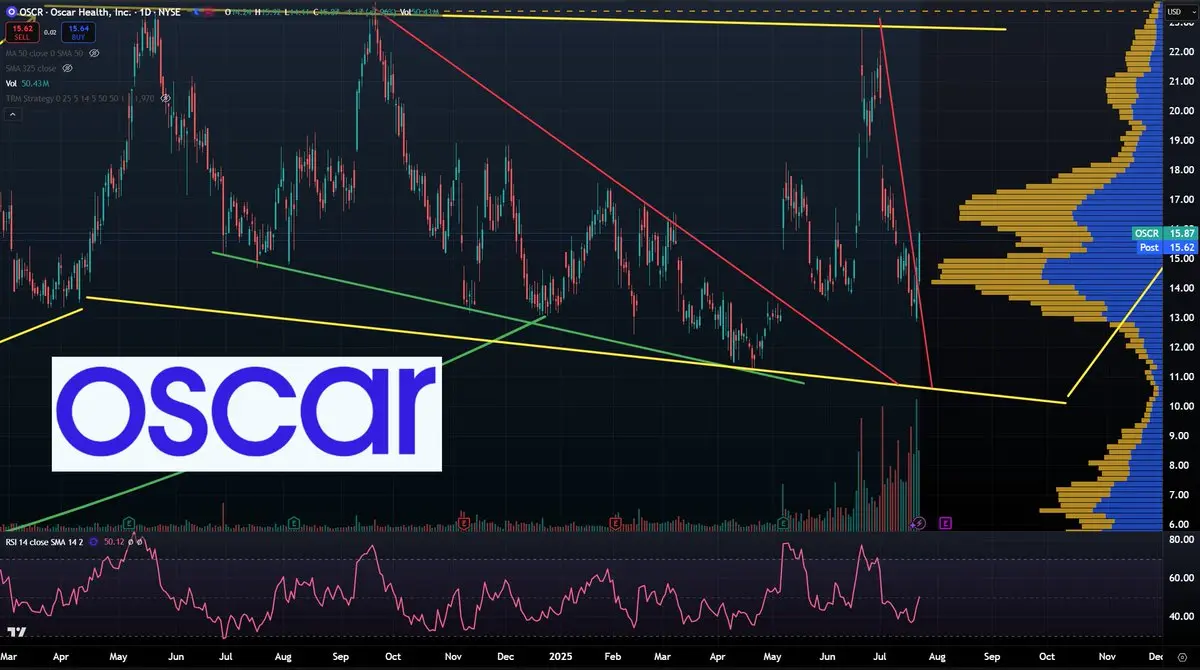Toggle visibility eye of MA 50 indicator

[x=94, y=53]
